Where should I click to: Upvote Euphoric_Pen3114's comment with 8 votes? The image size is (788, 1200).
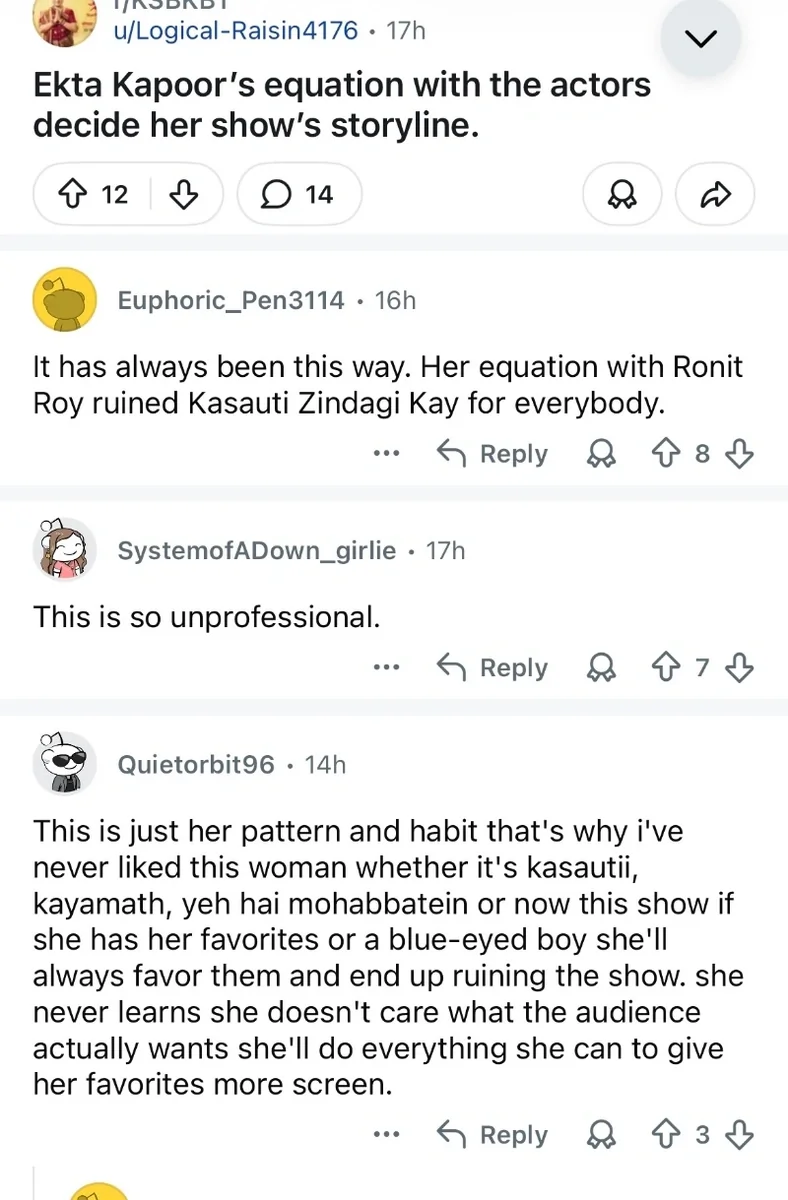point(666,454)
